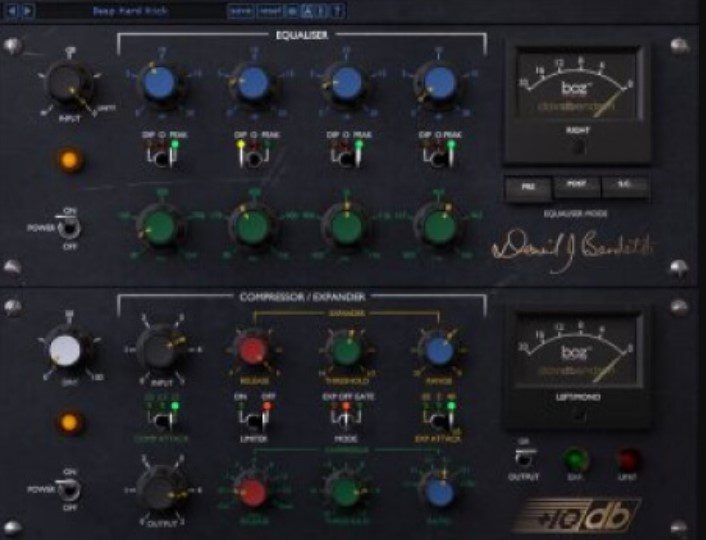Click the white DRY mix knob
This screenshot has width=706, height=540.
[x=66, y=351]
